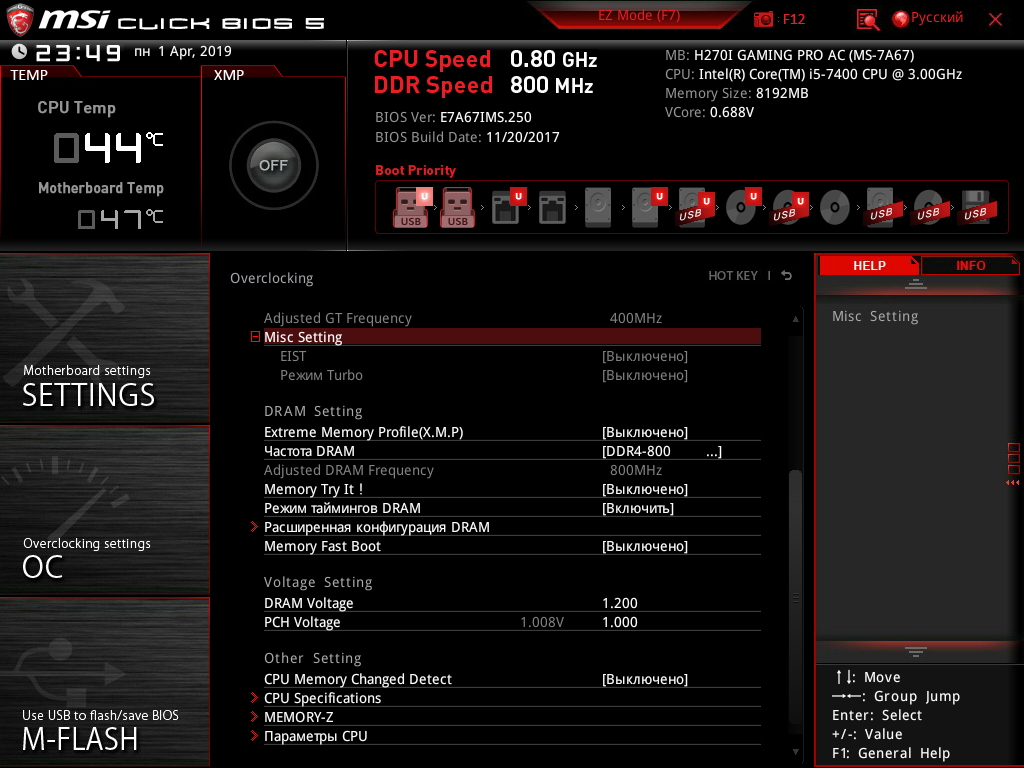
Task: Select the USB floppy boot device
Action: click(x=976, y=207)
